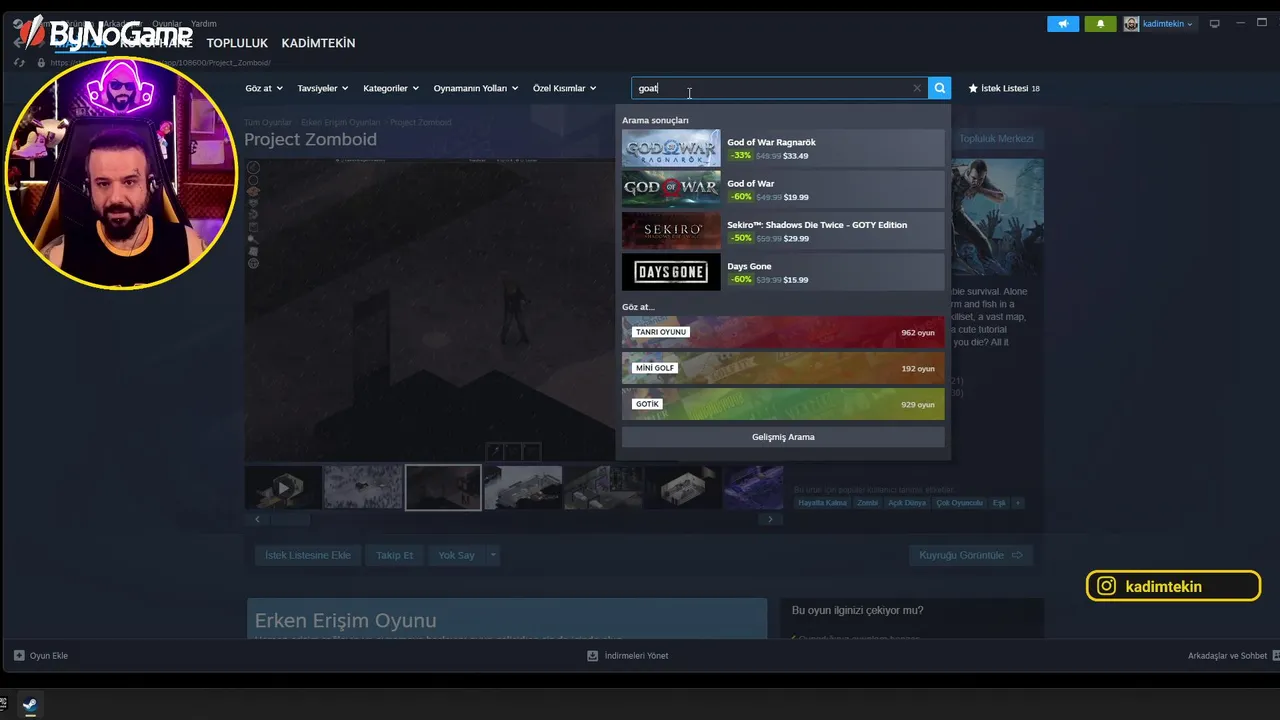The image size is (1280, 720).
Task: Clear the search field with the X
Action: click(917, 88)
